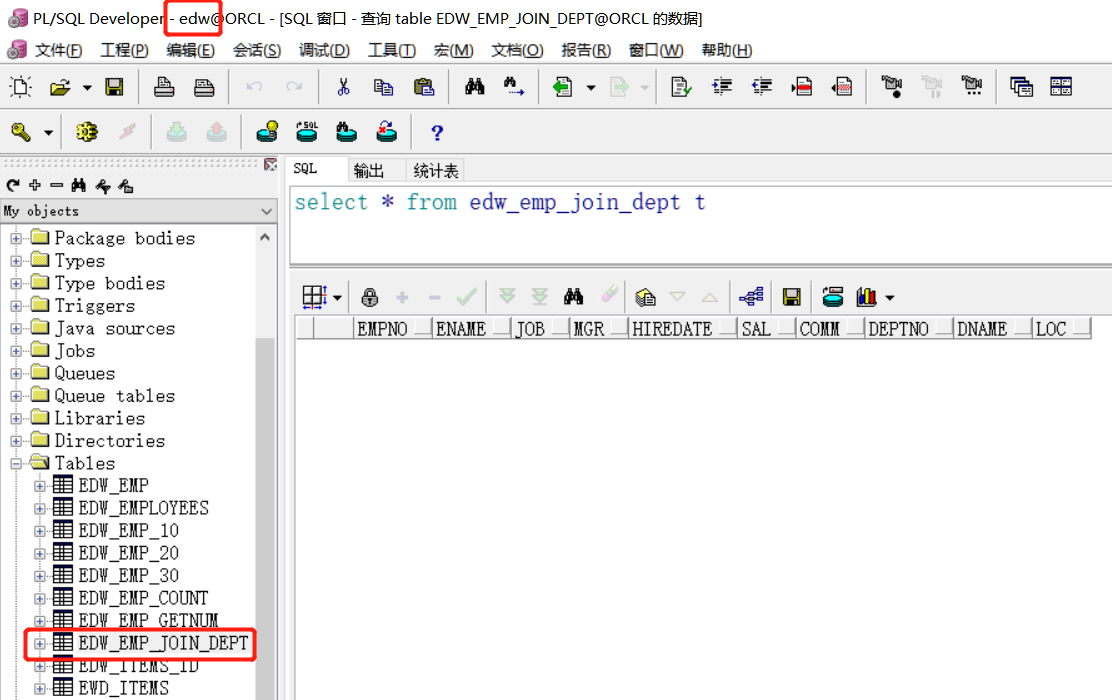Image resolution: width=1112 pixels, height=700 pixels.
Task: Select the Queue tables folder
Action: click(x=114, y=396)
